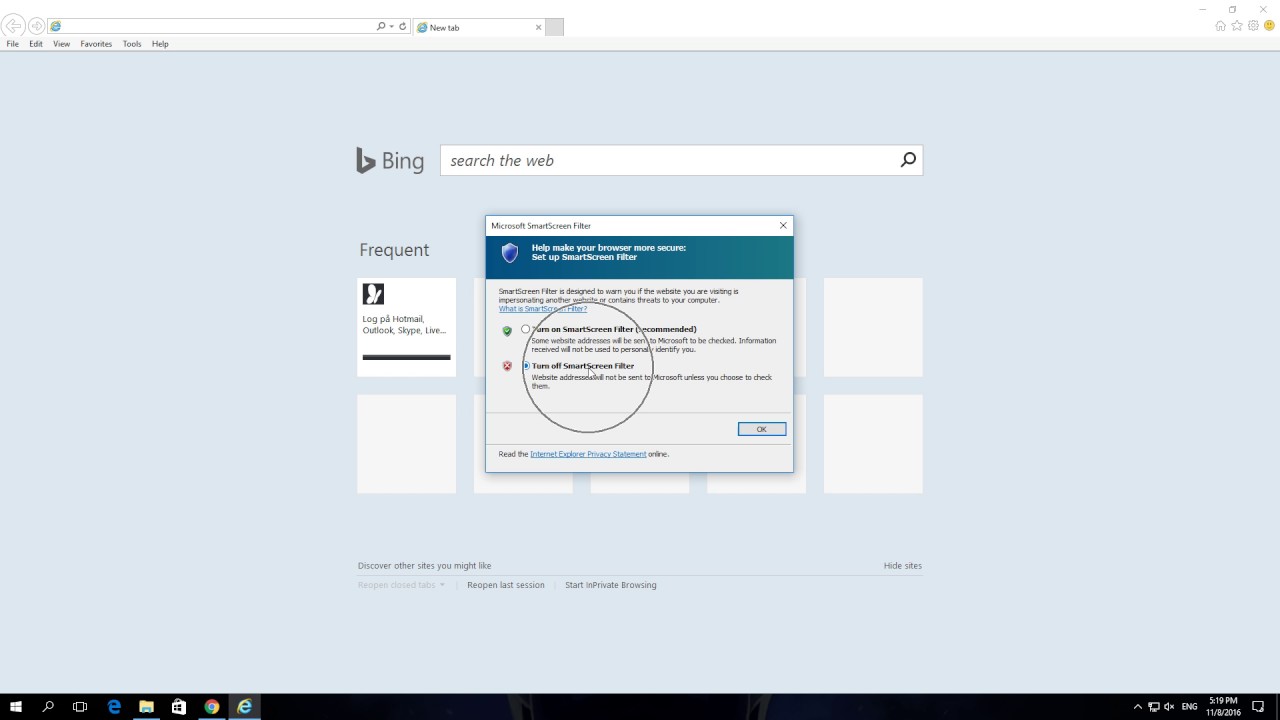Open the Tools menu

pyautogui.click(x=132, y=44)
